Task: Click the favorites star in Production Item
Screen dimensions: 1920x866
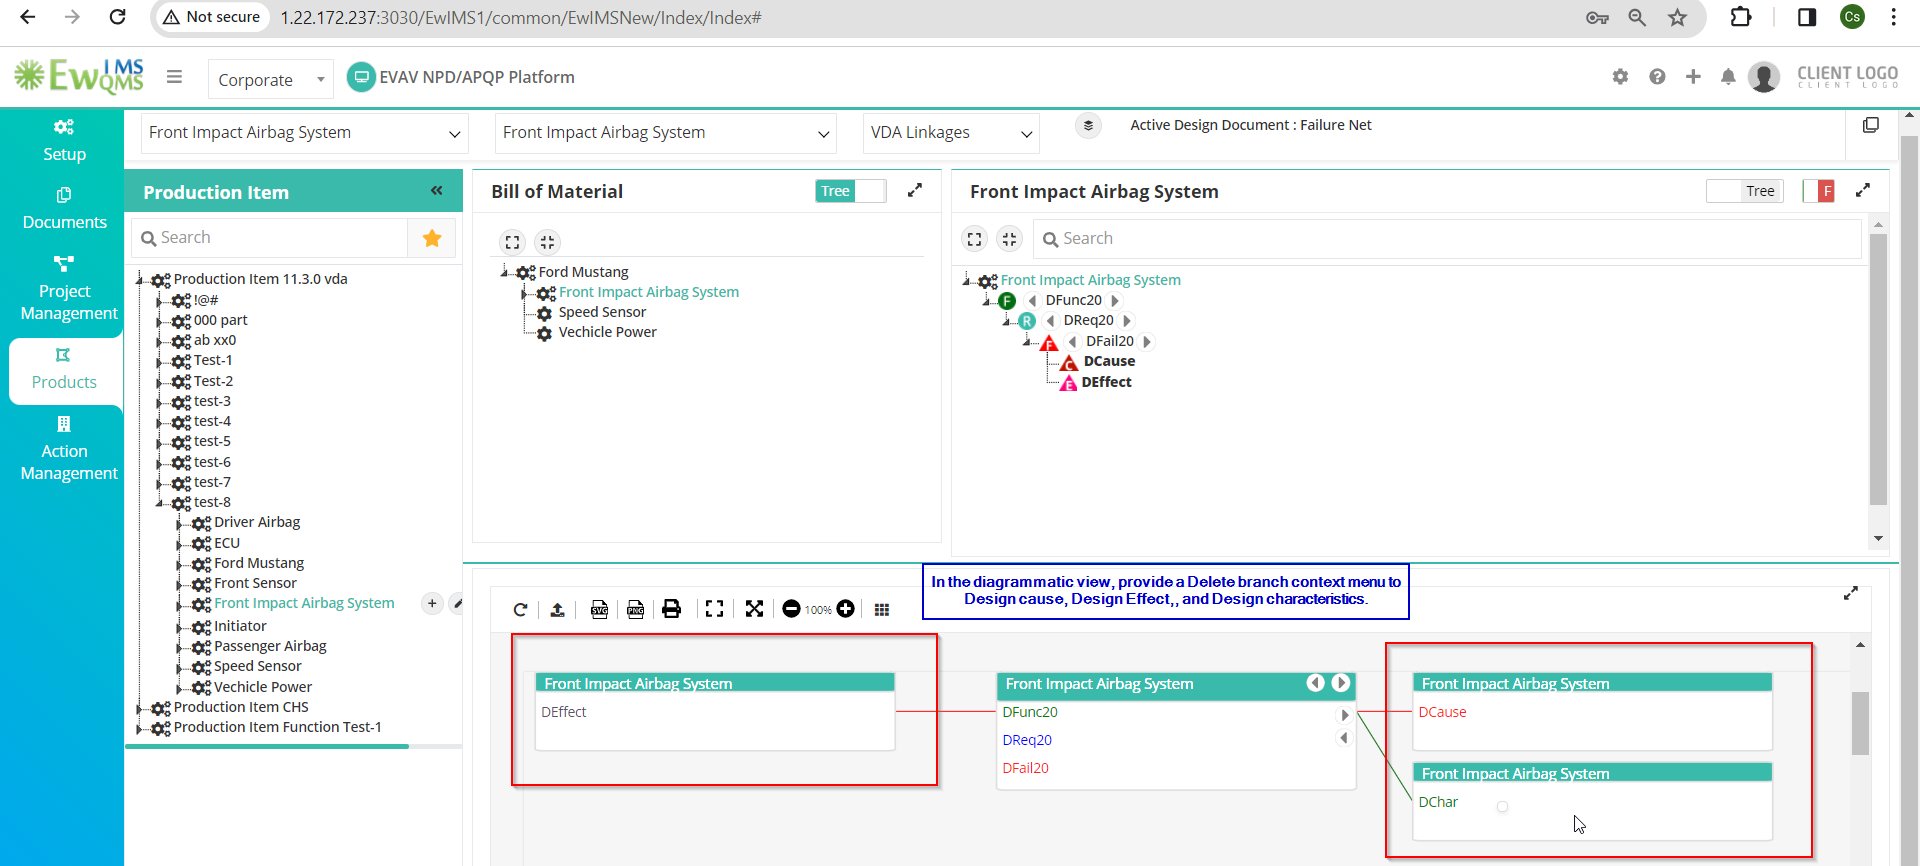Action: [x=432, y=238]
